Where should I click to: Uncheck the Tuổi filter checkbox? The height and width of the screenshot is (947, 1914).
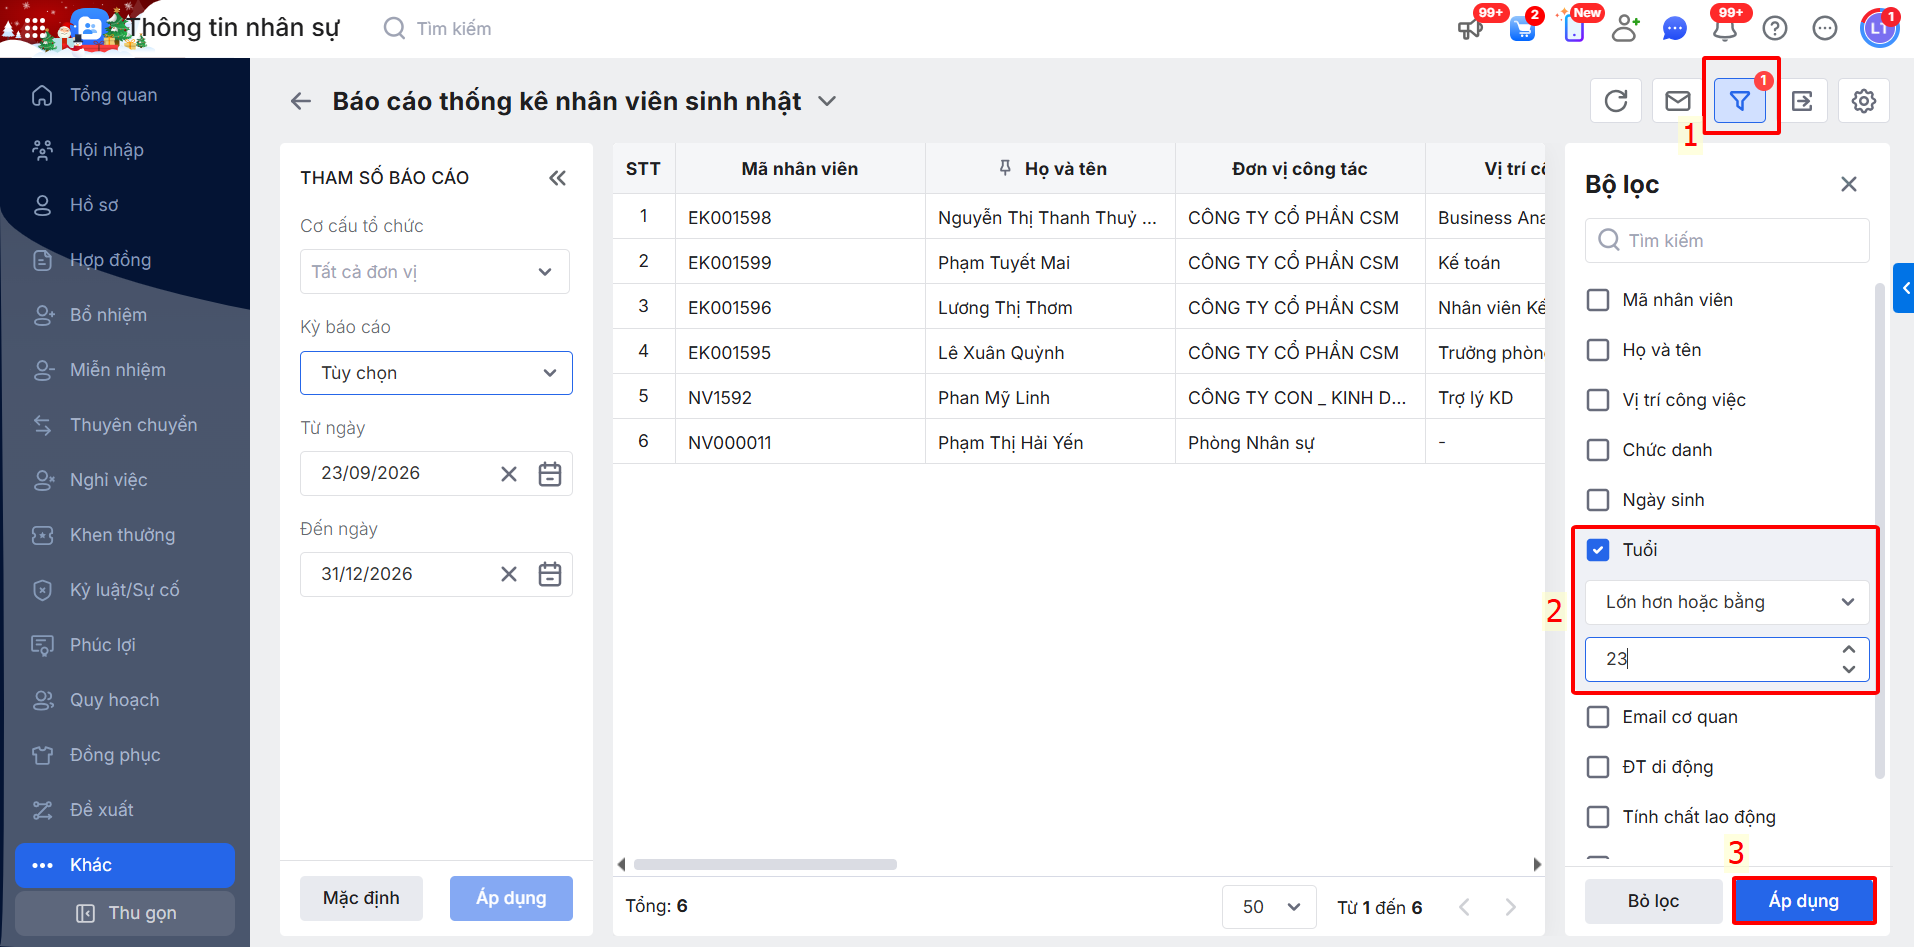coord(1598,550)
